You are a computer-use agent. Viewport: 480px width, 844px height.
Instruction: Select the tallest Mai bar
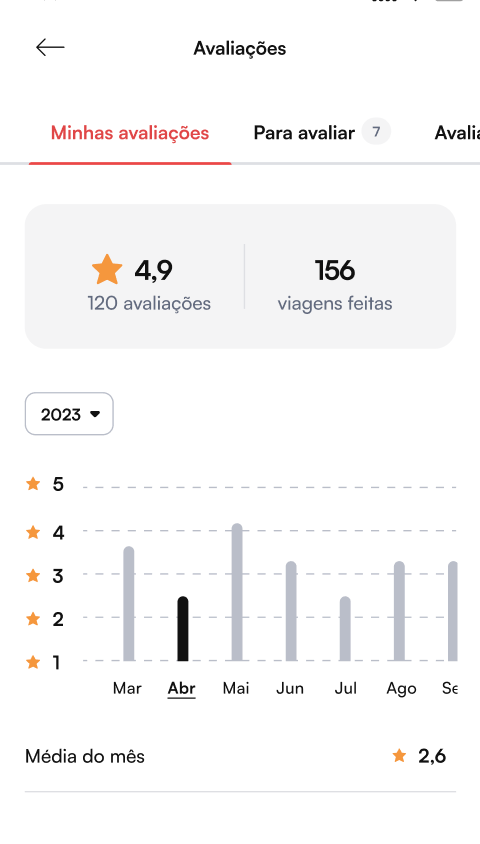coord(237,592)
